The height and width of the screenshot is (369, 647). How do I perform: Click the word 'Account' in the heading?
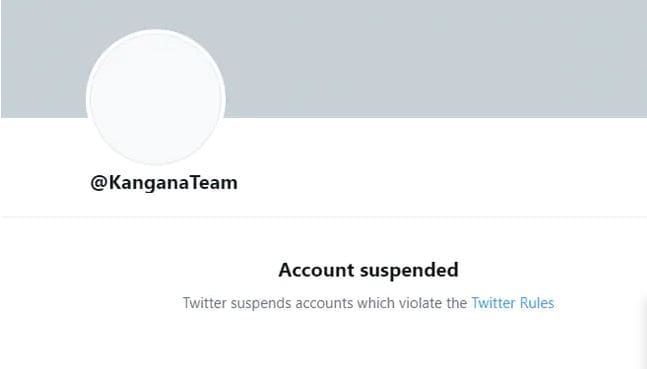tap(316, 270)
